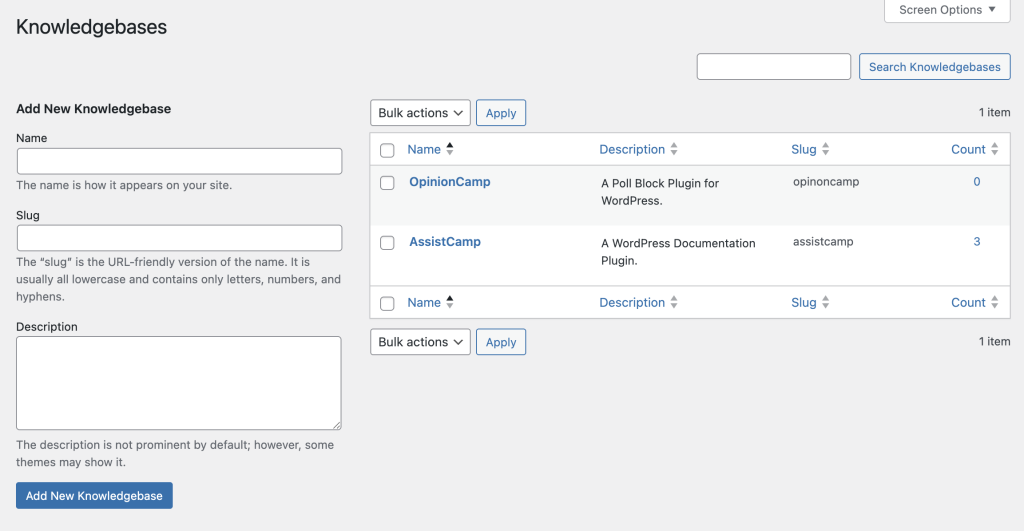Toggle select-all checkbox in table header
This screenshot has height=531, width=1024.
coord(387,150)
